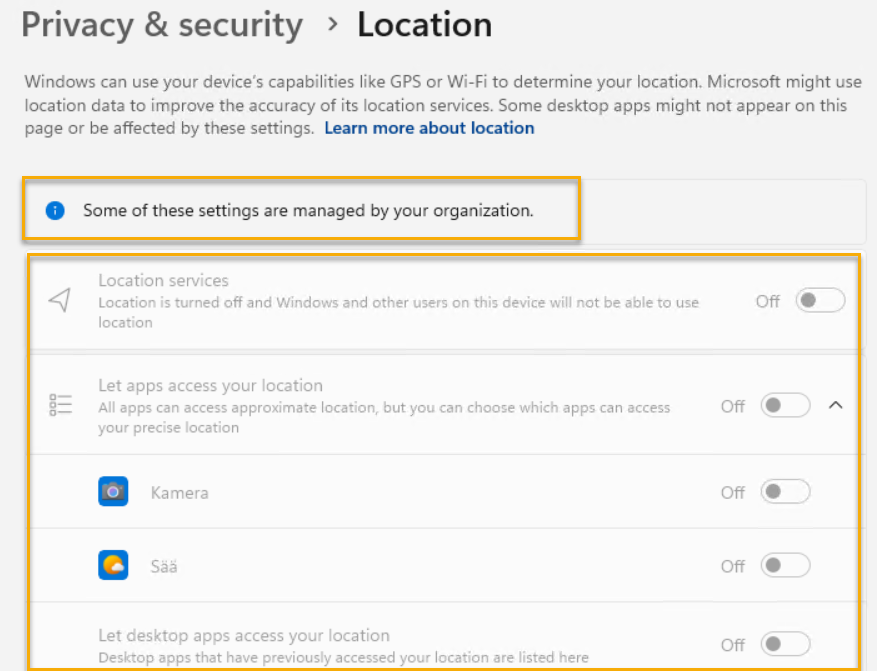Click the list icon beside Let apps access
This screenshot has height=671, width=877.
[x=60, y=405]
